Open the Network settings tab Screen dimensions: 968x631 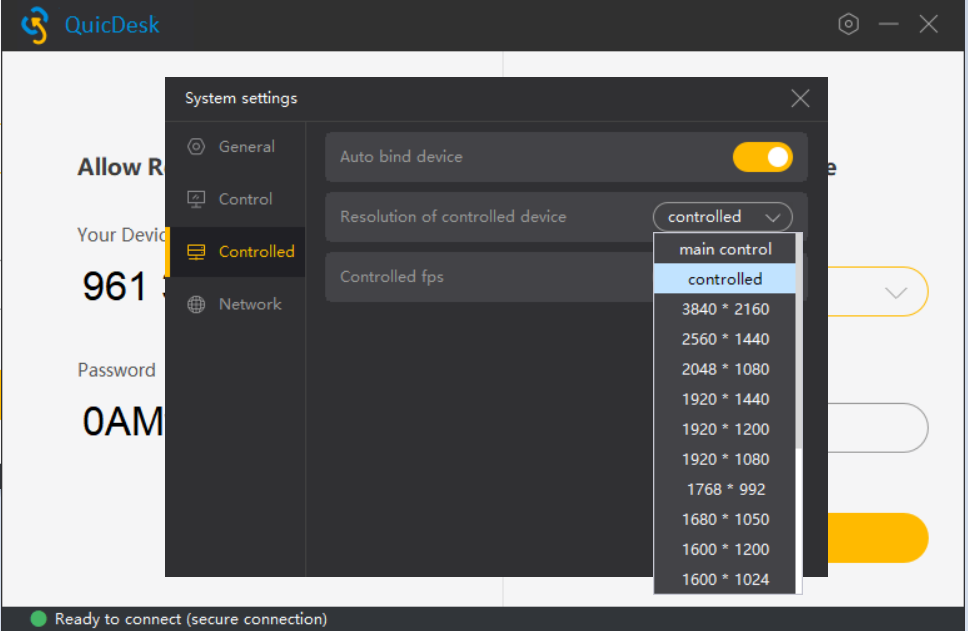click(237, 304)
